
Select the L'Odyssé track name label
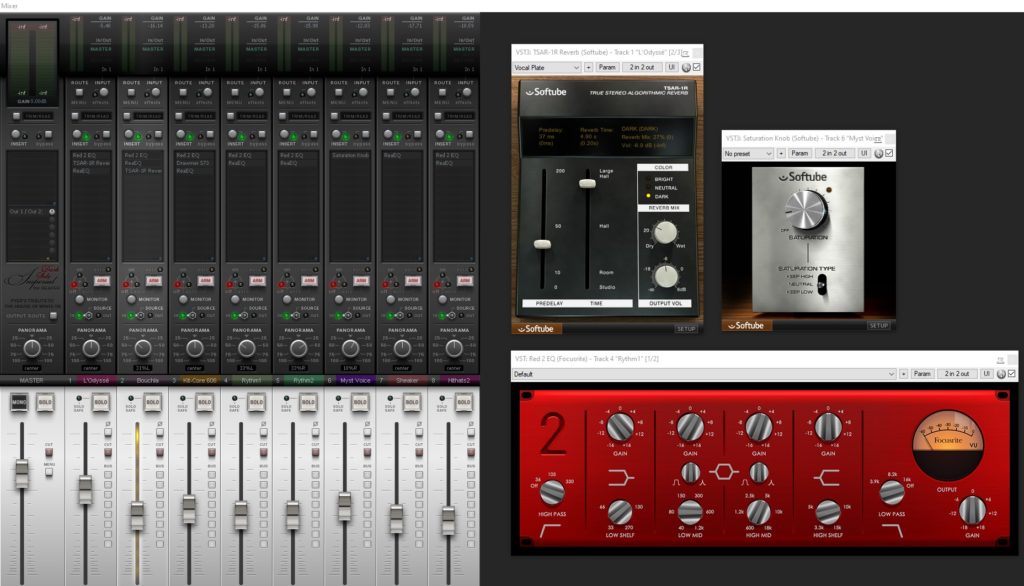(96, 380)
